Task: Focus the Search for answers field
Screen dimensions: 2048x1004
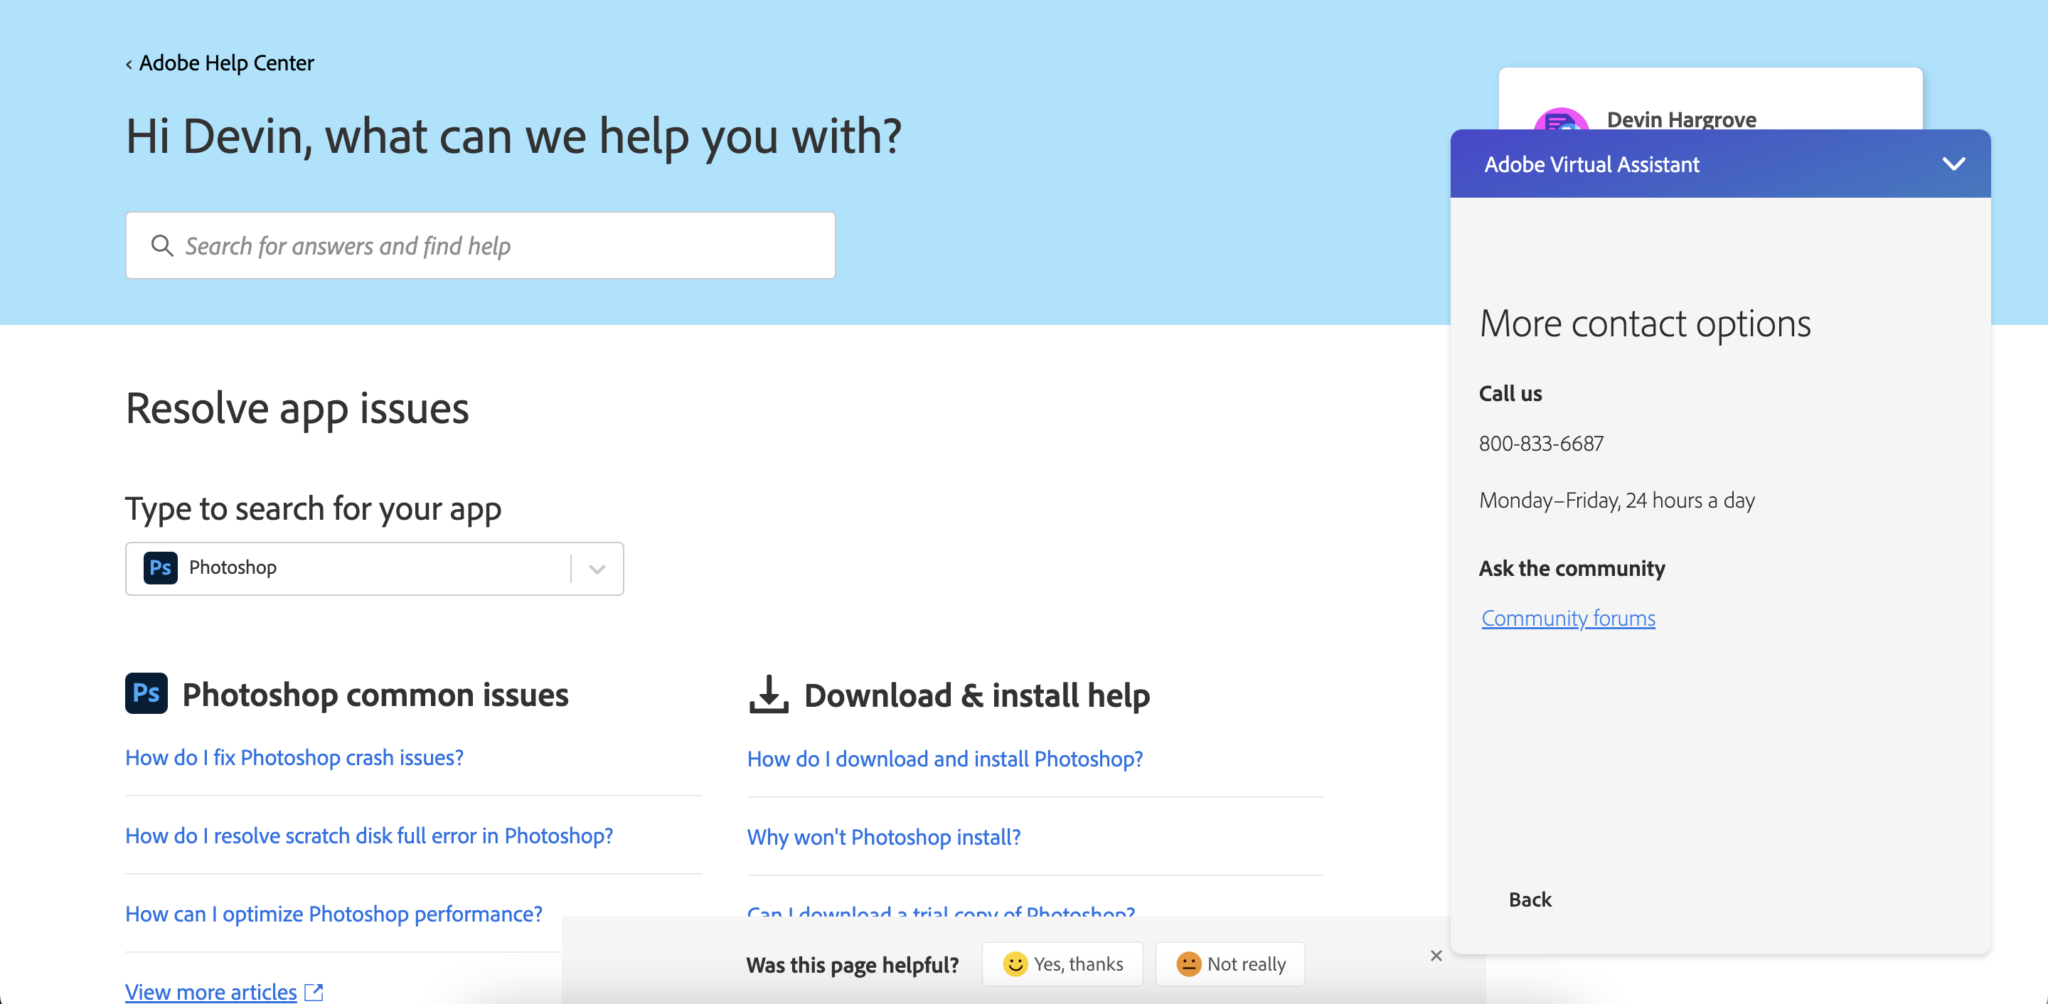Action: (x=480, y=245)
